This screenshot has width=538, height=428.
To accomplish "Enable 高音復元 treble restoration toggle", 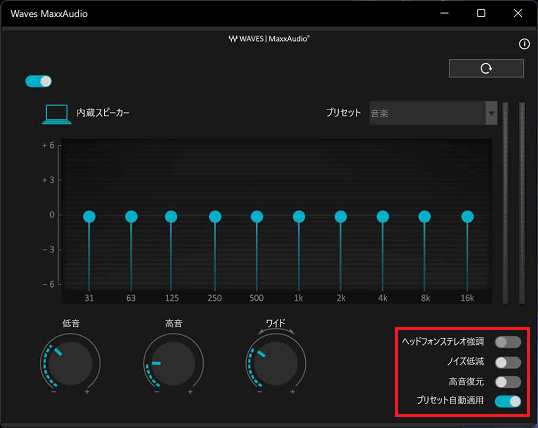I will pos(508,382).
